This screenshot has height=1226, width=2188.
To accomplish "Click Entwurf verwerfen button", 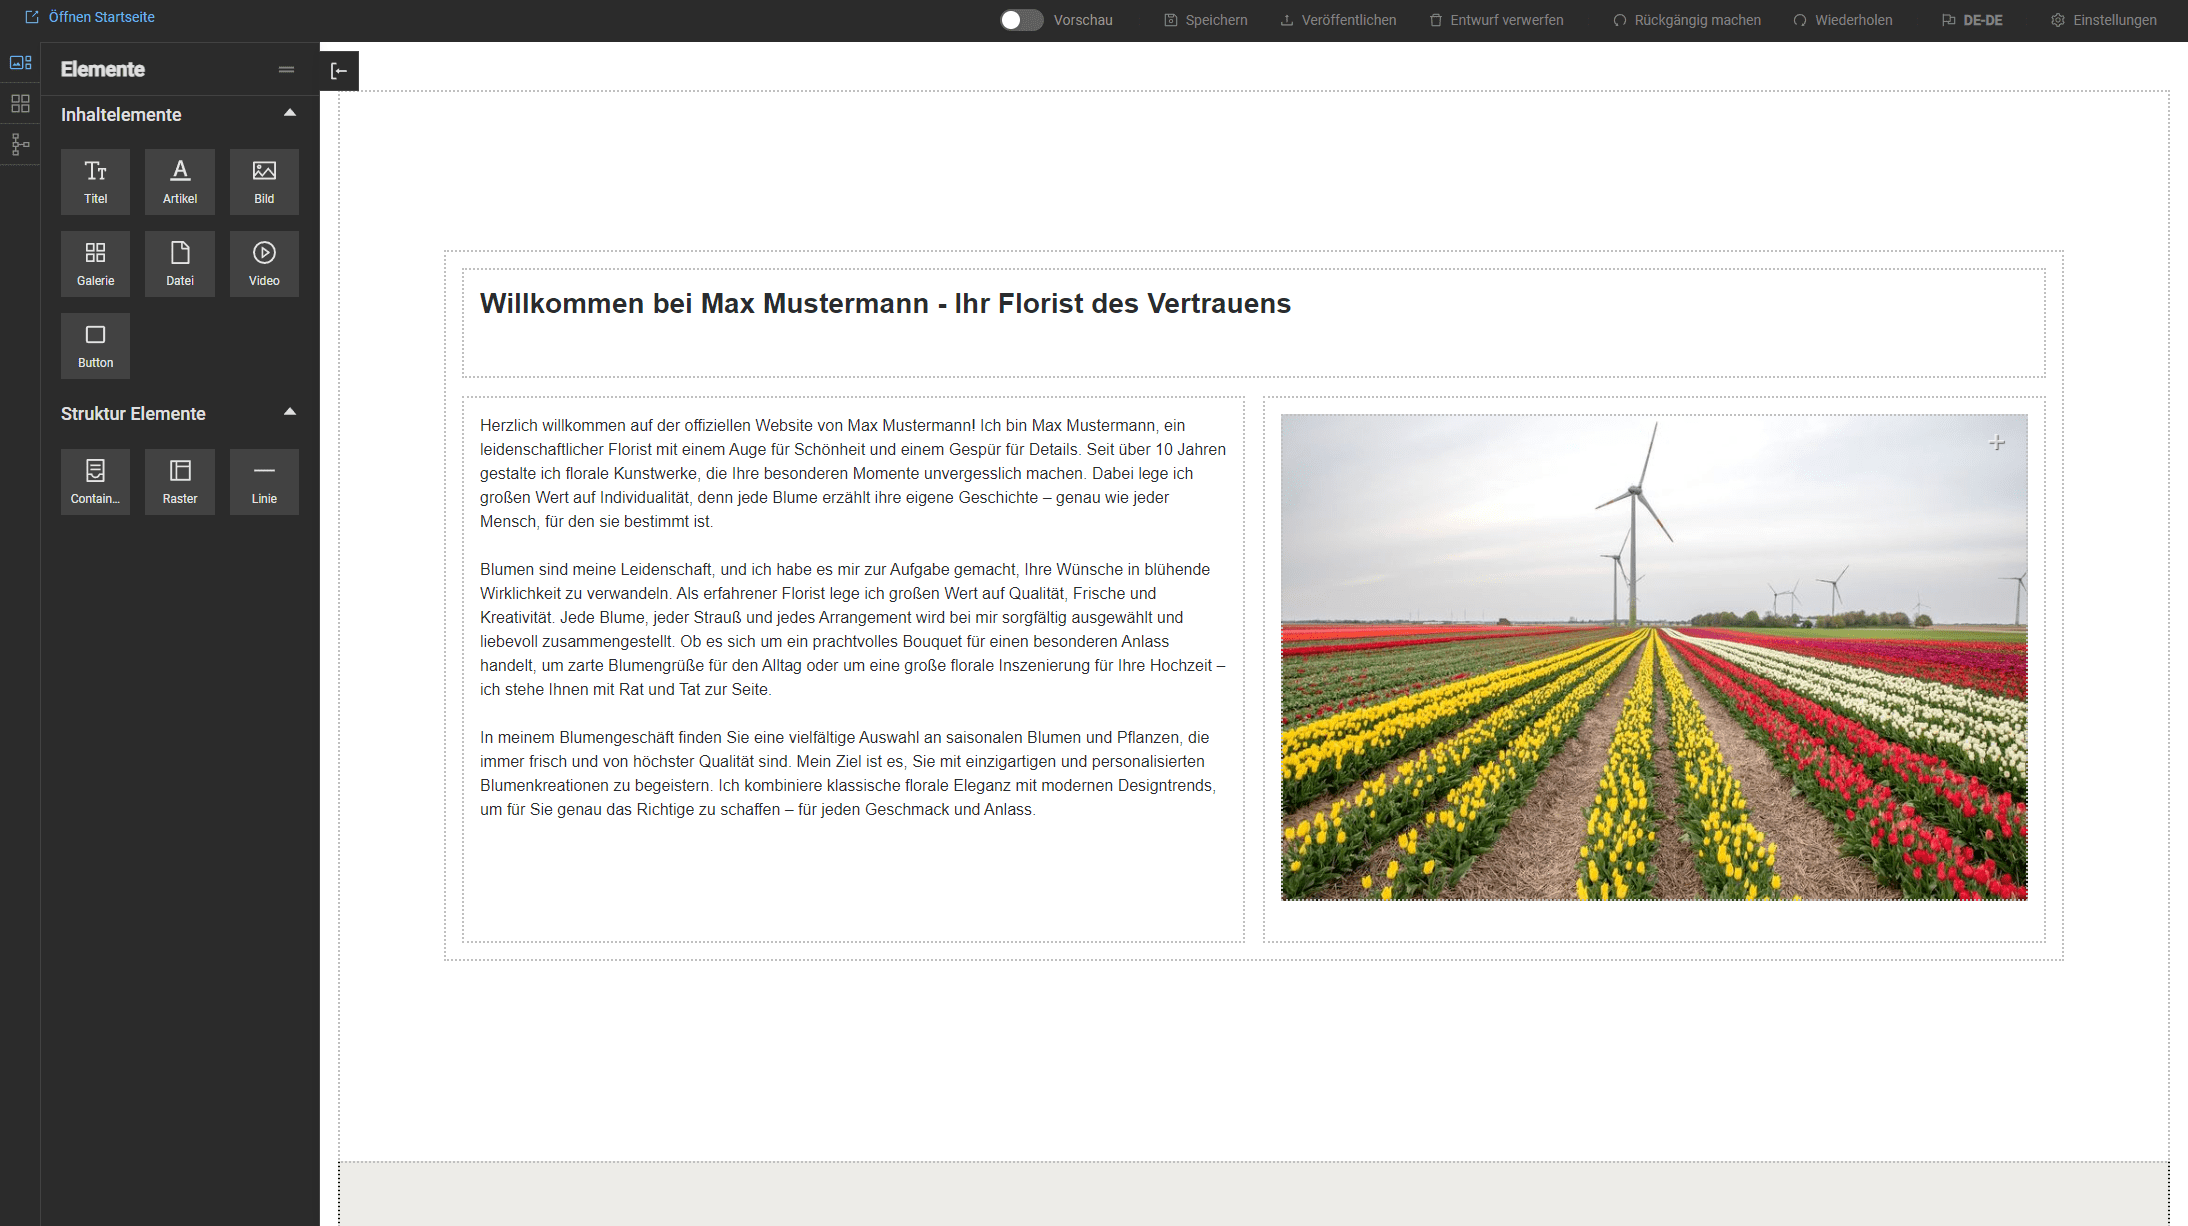I will coord(1496,20).
